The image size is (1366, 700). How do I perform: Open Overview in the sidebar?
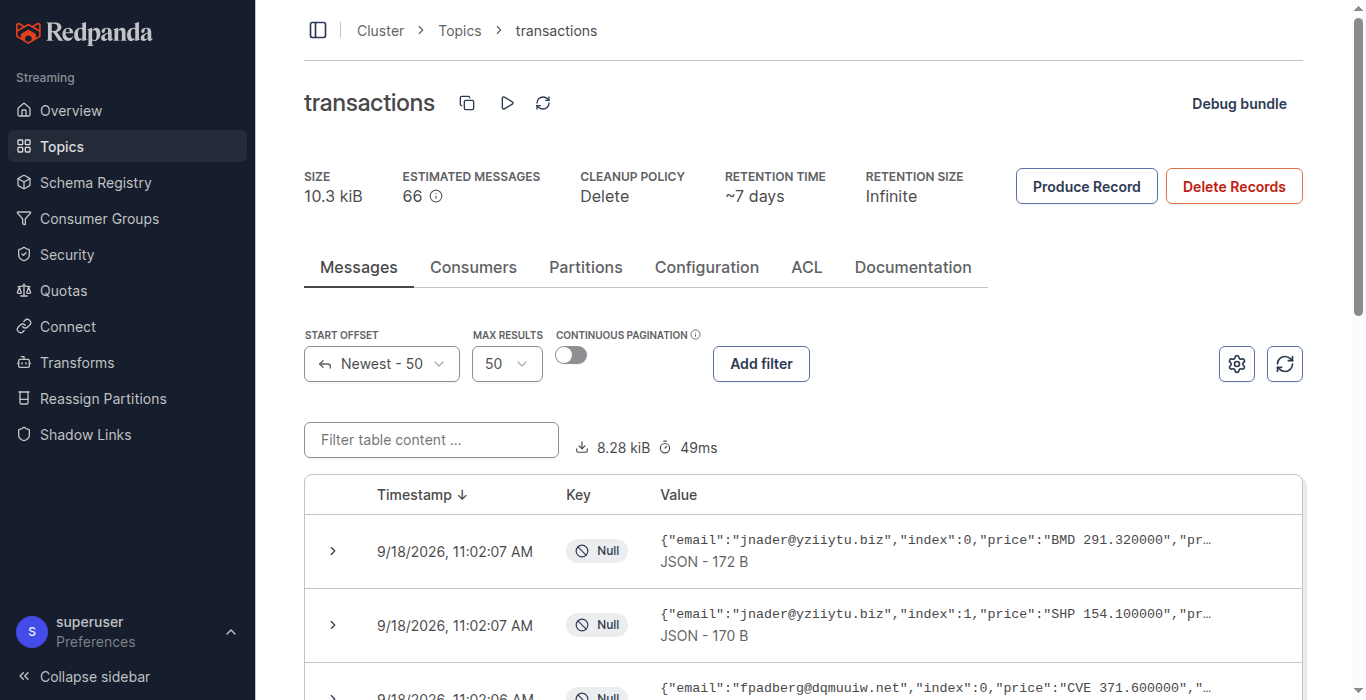tap(127, 110)
